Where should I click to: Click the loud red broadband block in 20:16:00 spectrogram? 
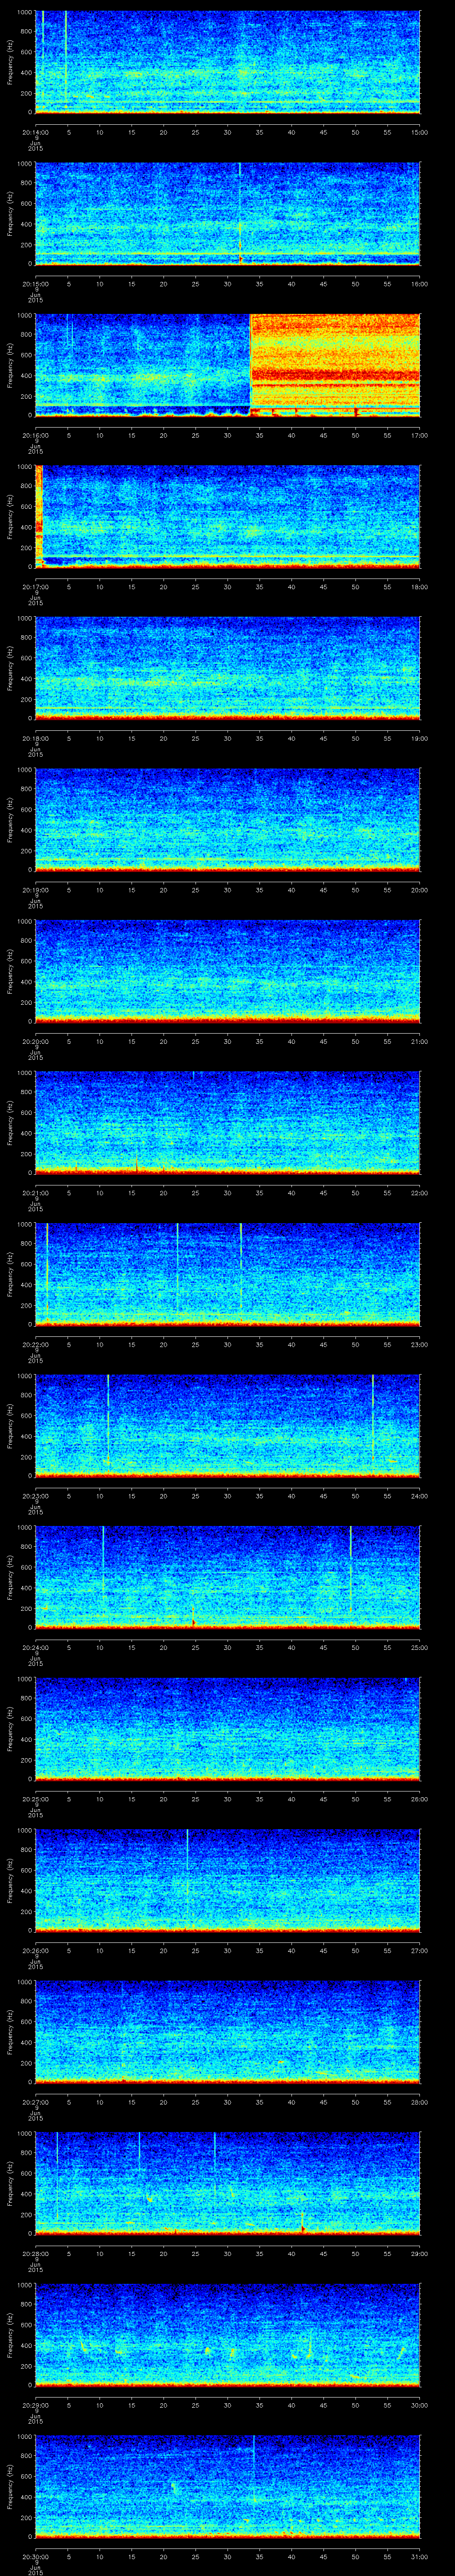(x=335, y=364)
